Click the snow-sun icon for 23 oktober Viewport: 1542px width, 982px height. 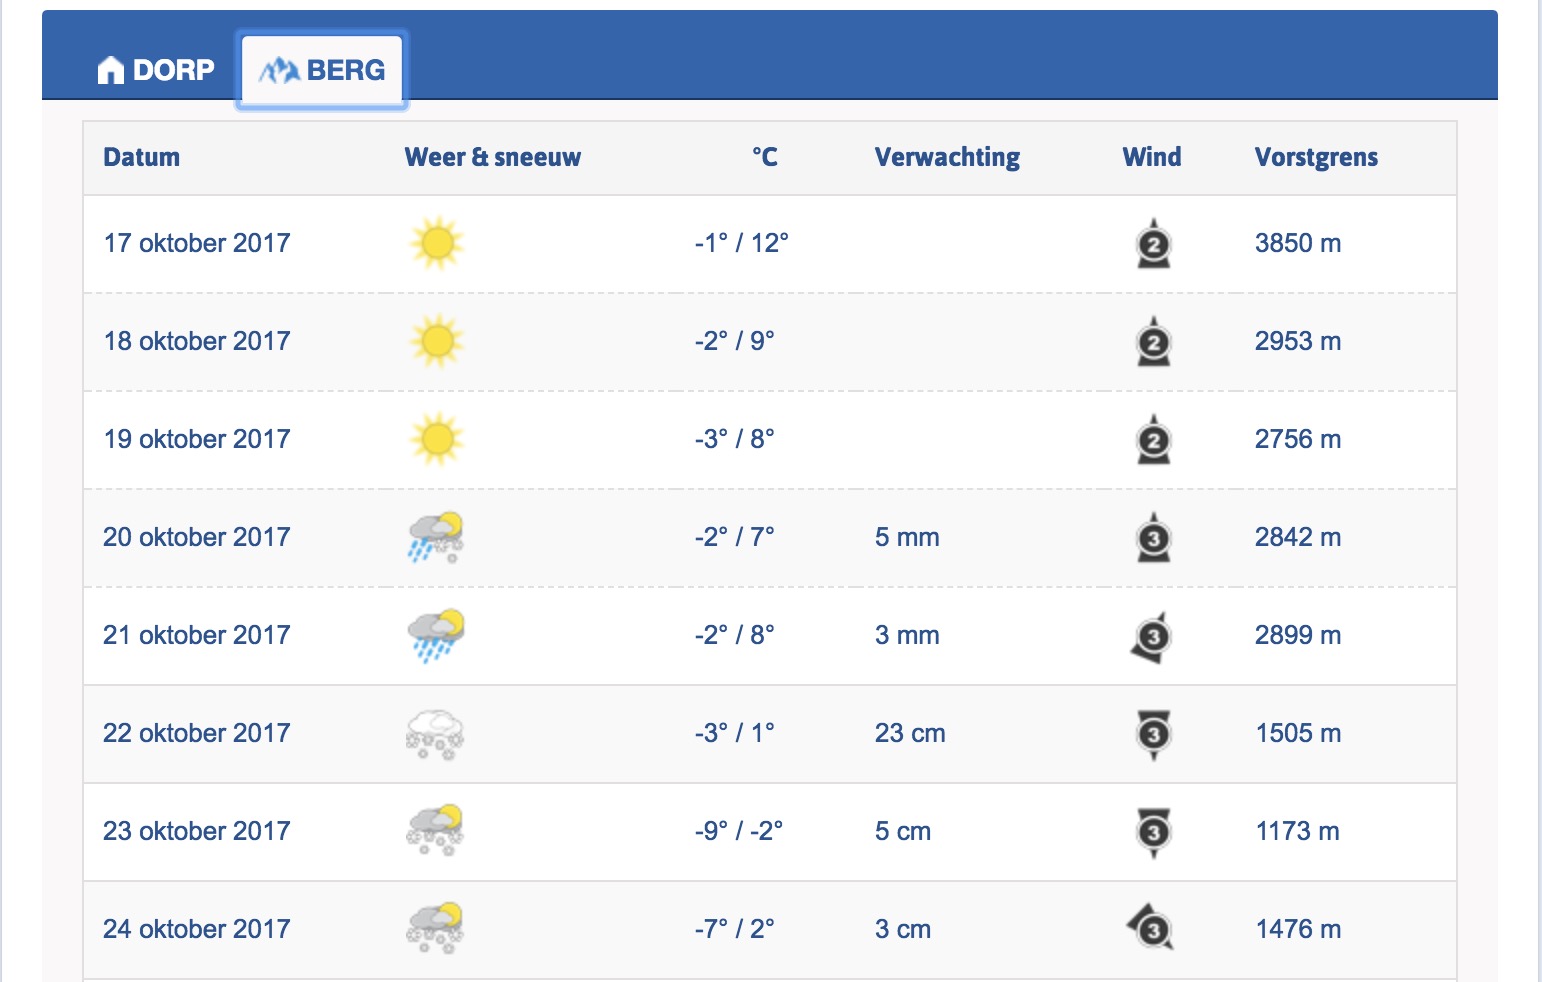pos(435,831)
